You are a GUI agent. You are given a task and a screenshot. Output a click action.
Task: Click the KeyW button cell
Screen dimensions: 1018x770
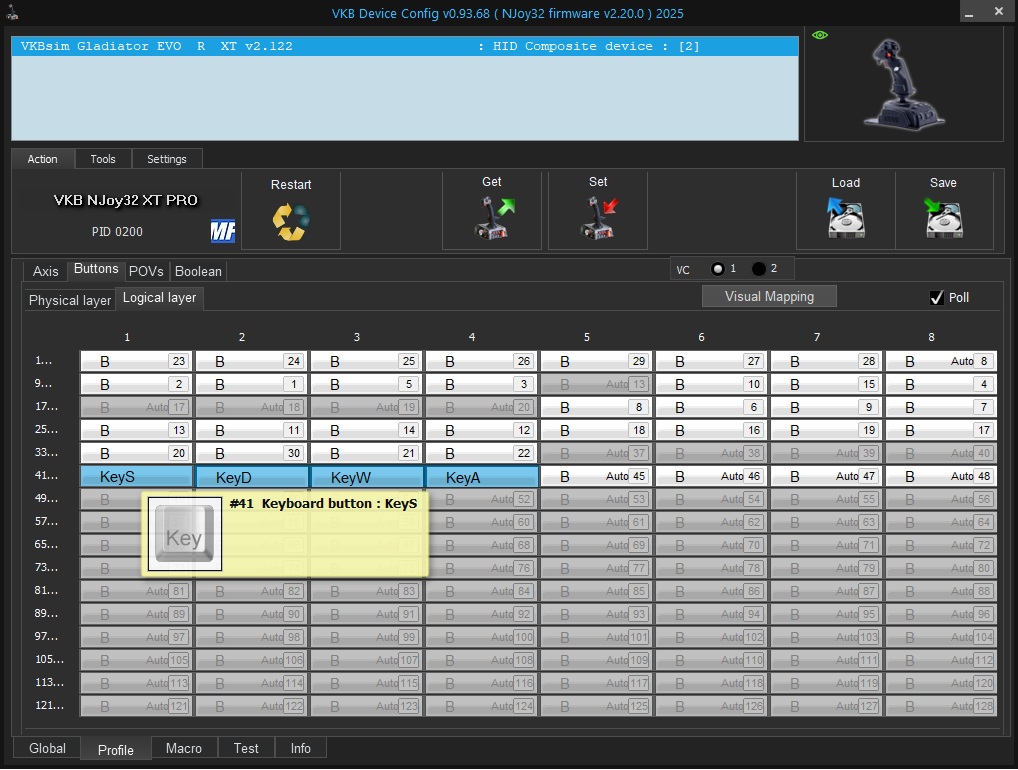[x=367, y=477]
